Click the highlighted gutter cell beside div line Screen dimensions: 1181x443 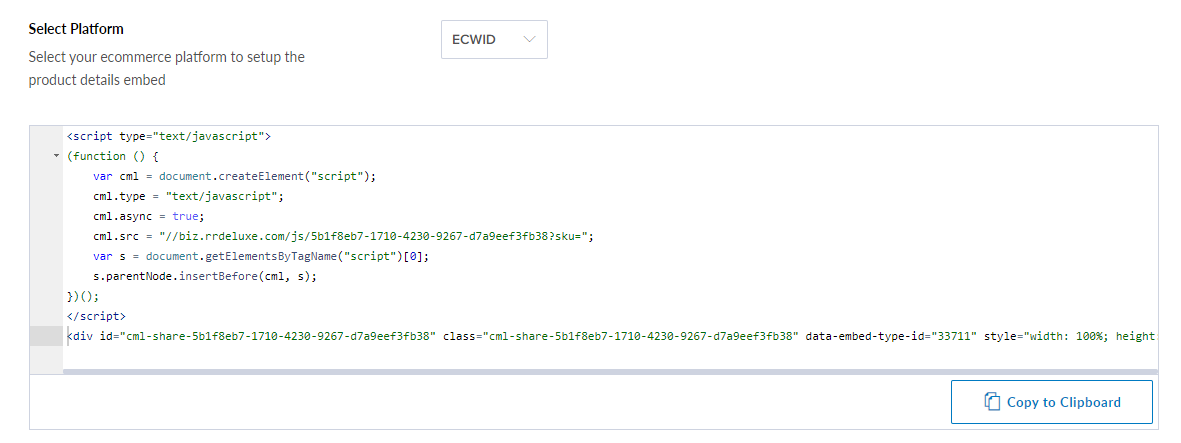(46, 336)
